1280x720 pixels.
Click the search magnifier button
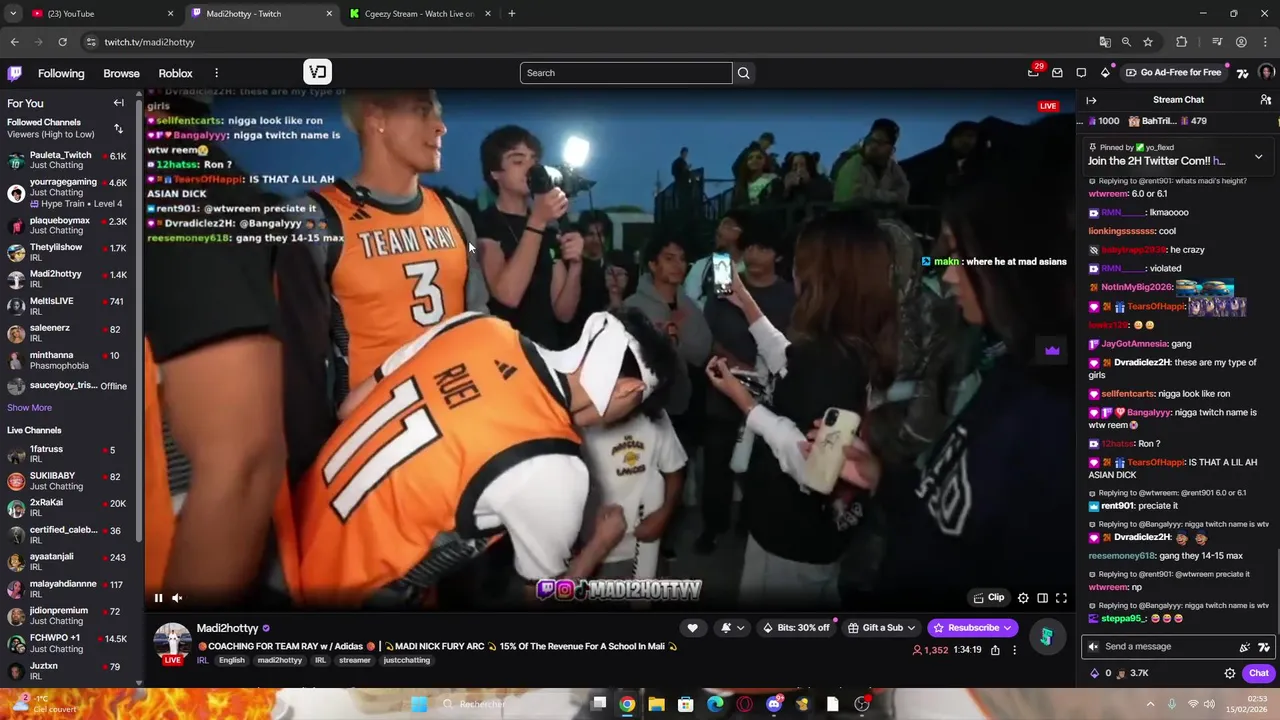[743, 73]
